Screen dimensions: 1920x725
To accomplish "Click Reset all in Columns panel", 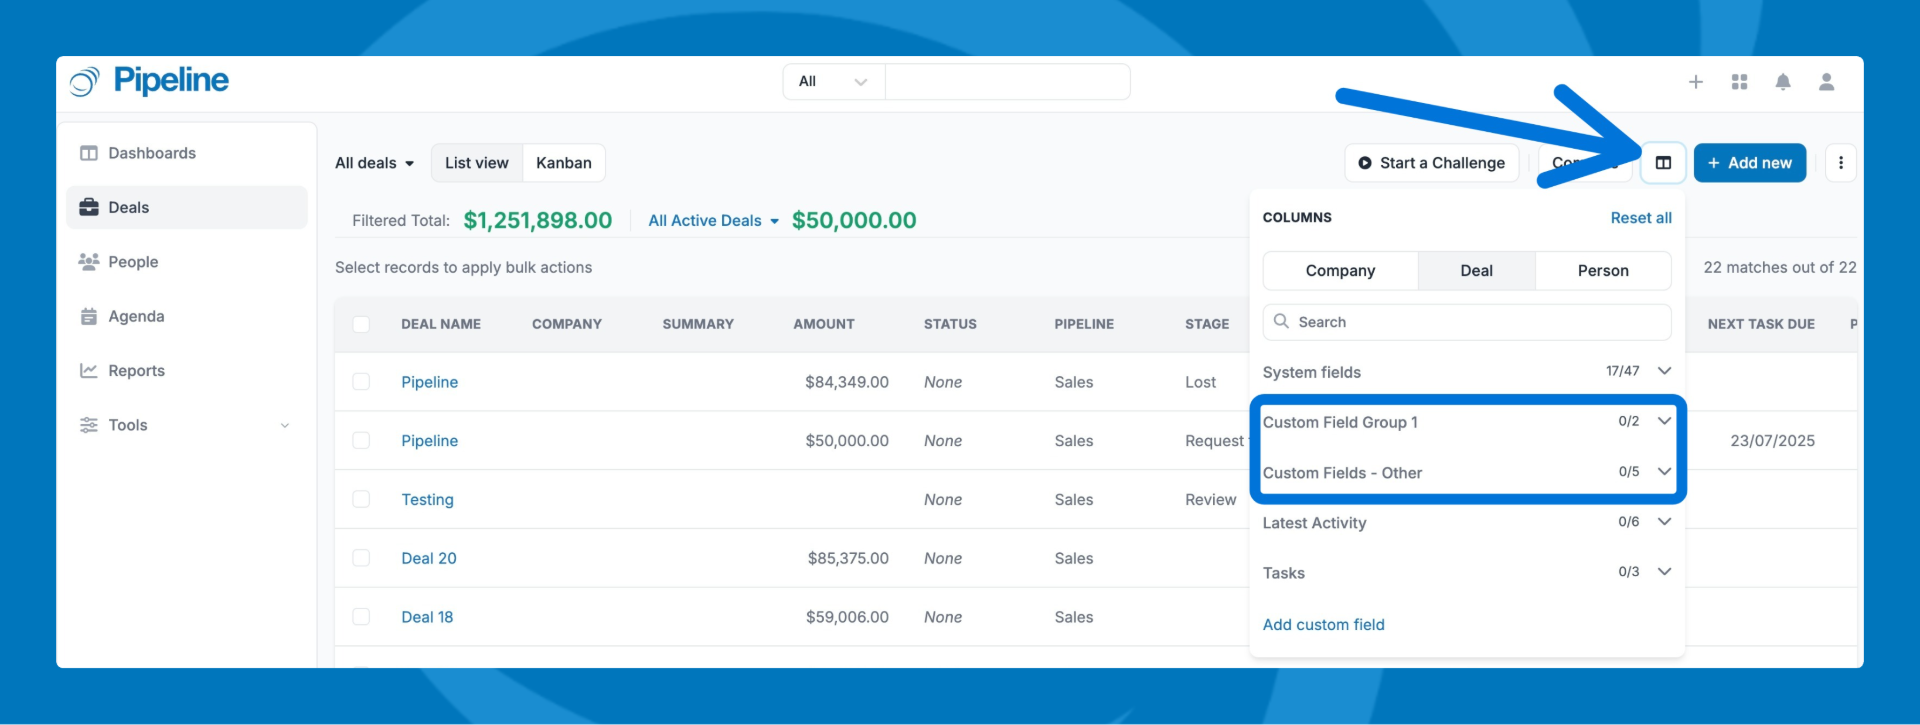I will click(x=1641, y=218).
